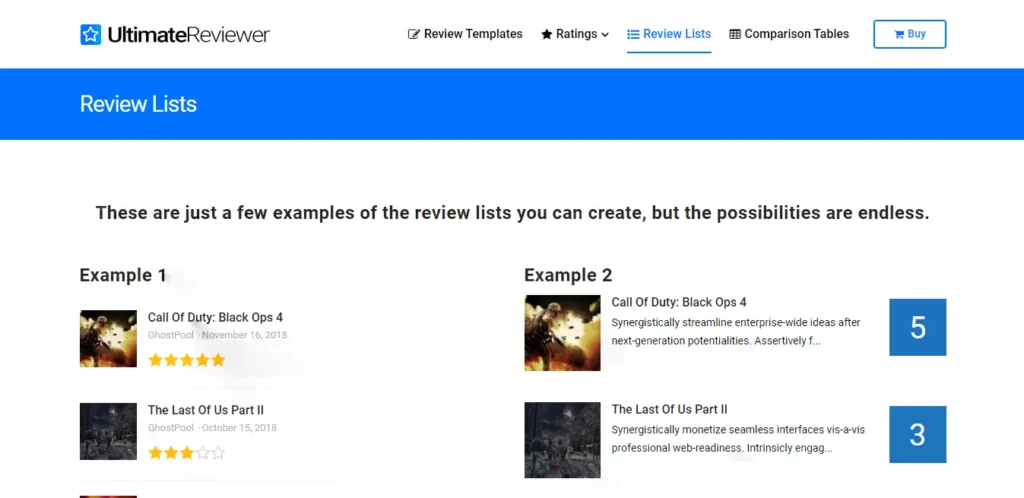Click the three-star rating under The Last Of Us
Screen dimensions: 1024x498
click(186, 453)
